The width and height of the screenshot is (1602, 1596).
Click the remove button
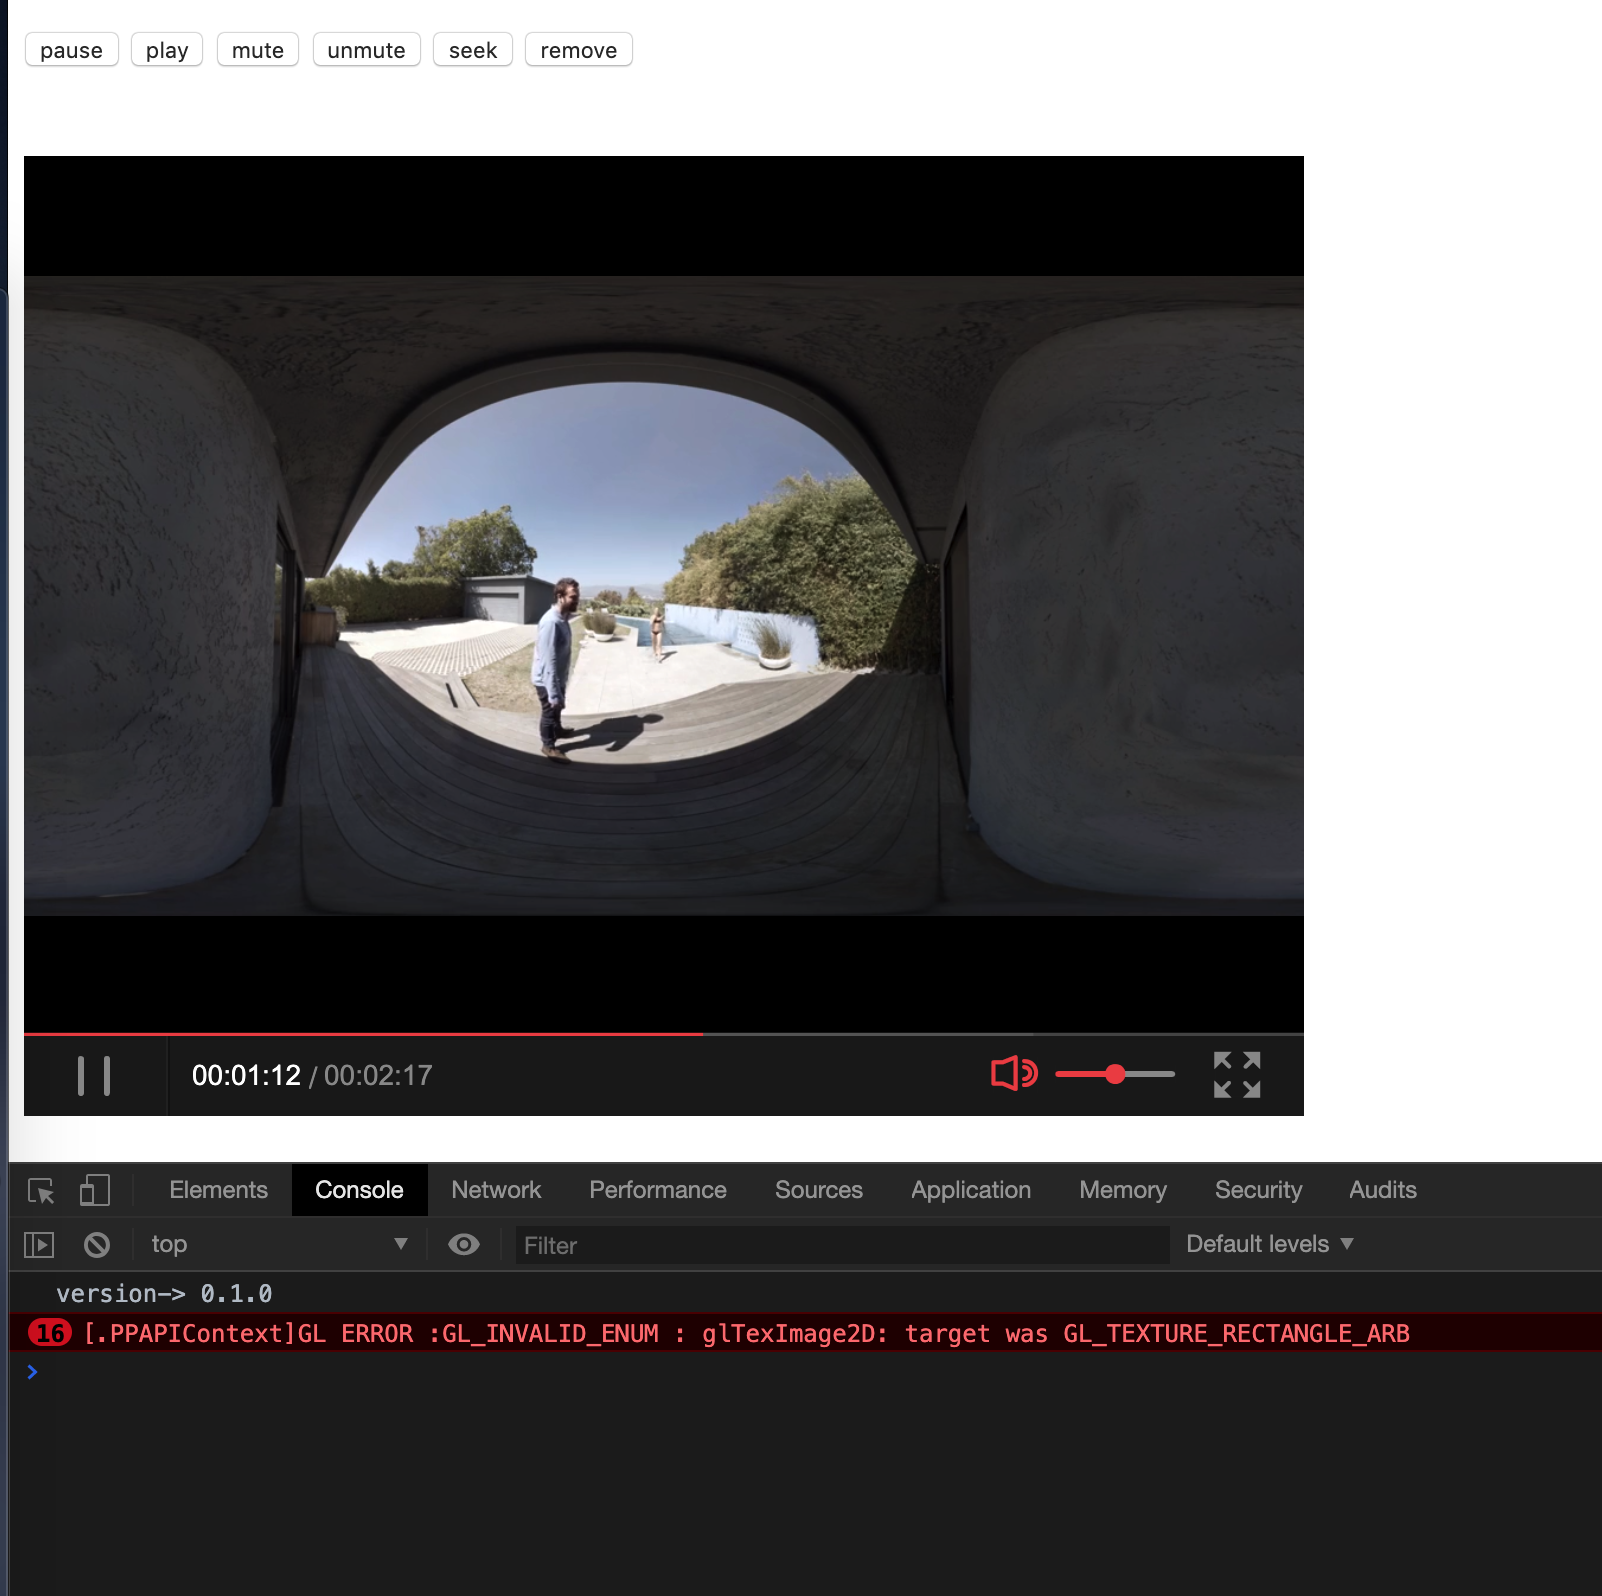pos(579,50)
